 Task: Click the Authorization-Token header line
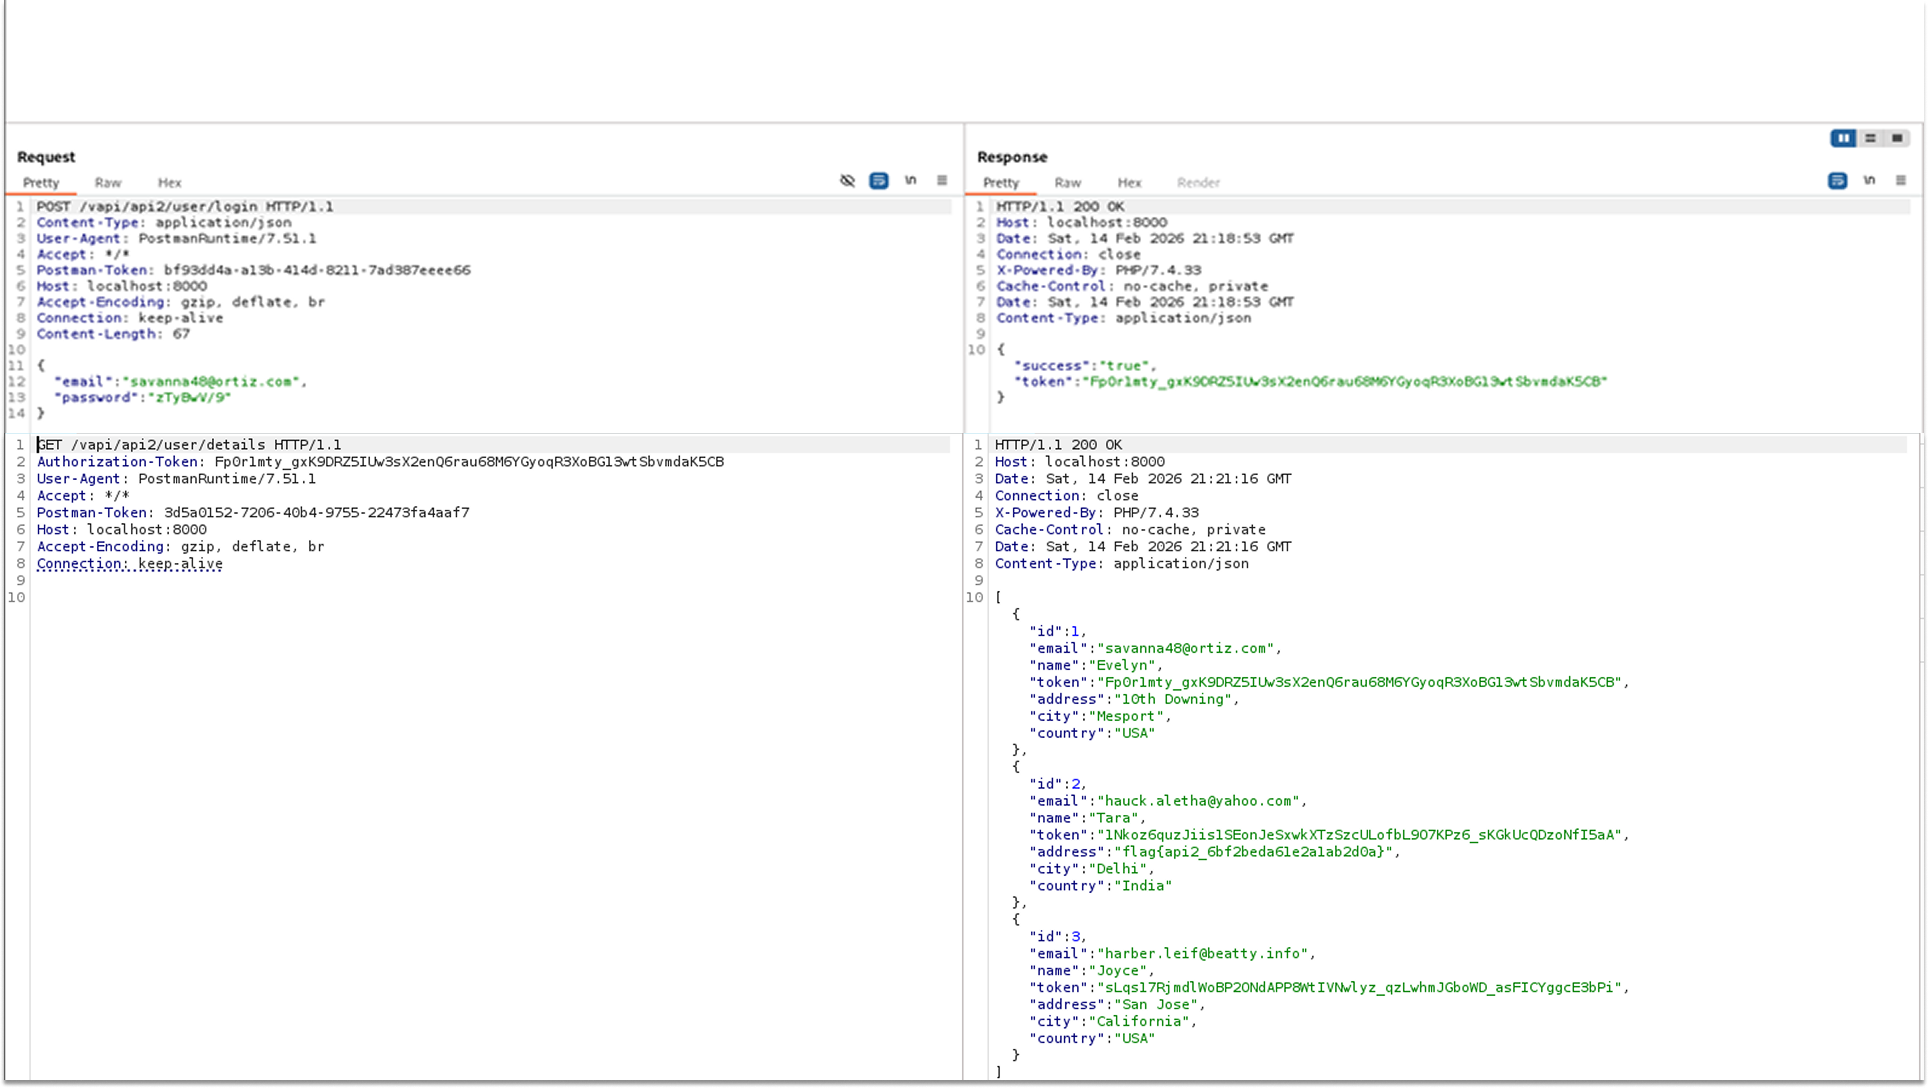coord(380,462)
